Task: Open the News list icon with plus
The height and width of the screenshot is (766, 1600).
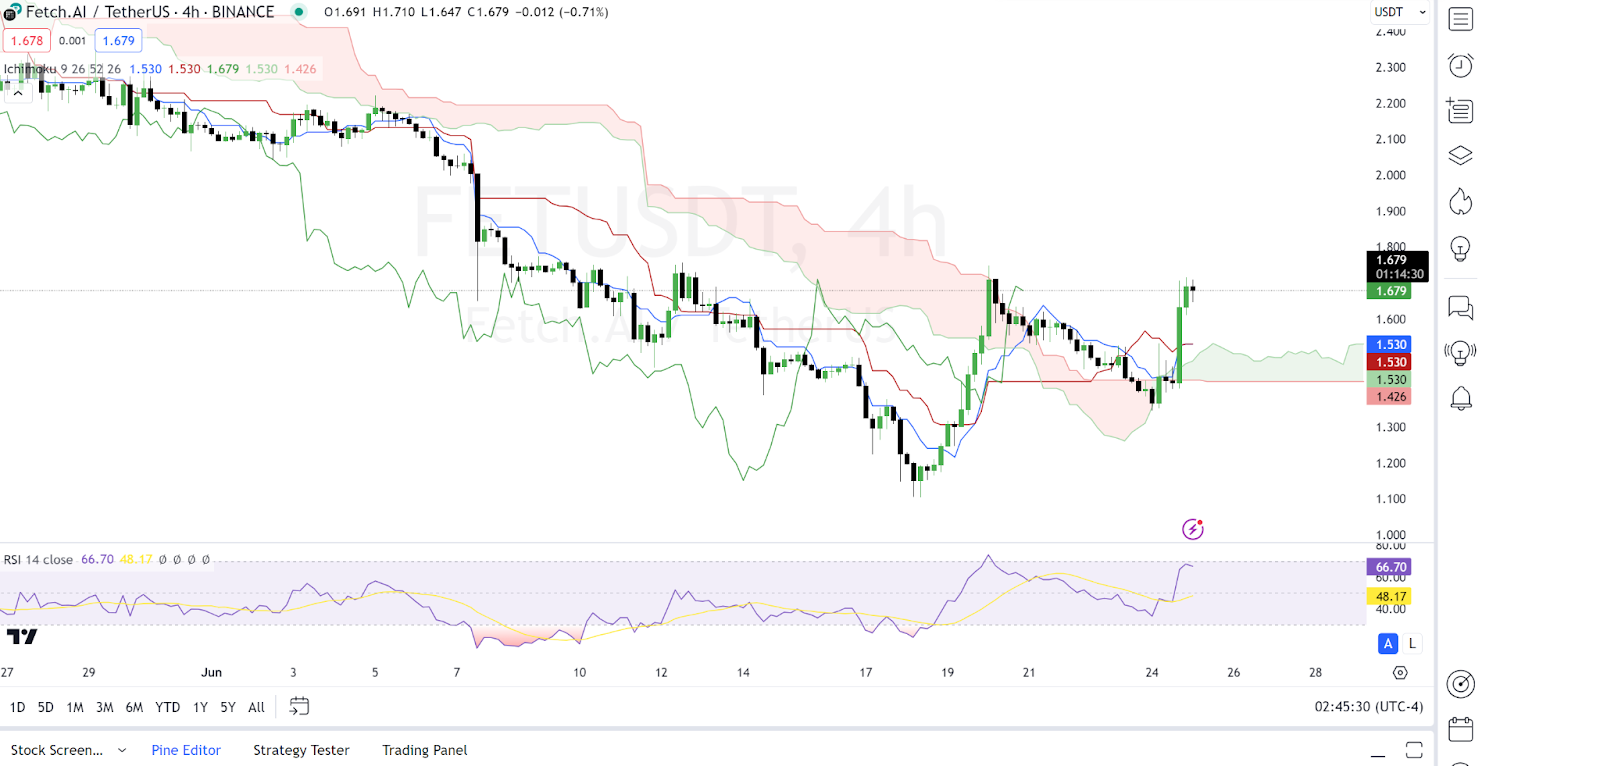Action: [1460, 110]
